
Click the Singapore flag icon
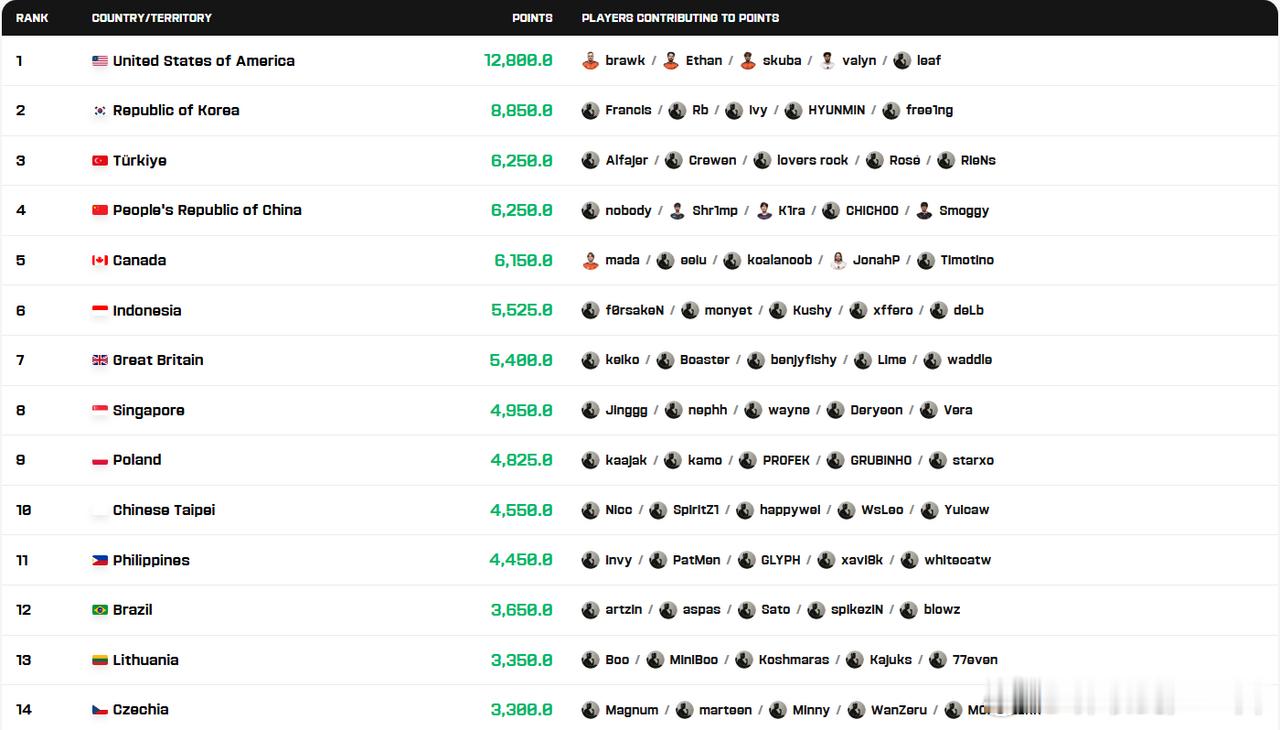(100, 410)
